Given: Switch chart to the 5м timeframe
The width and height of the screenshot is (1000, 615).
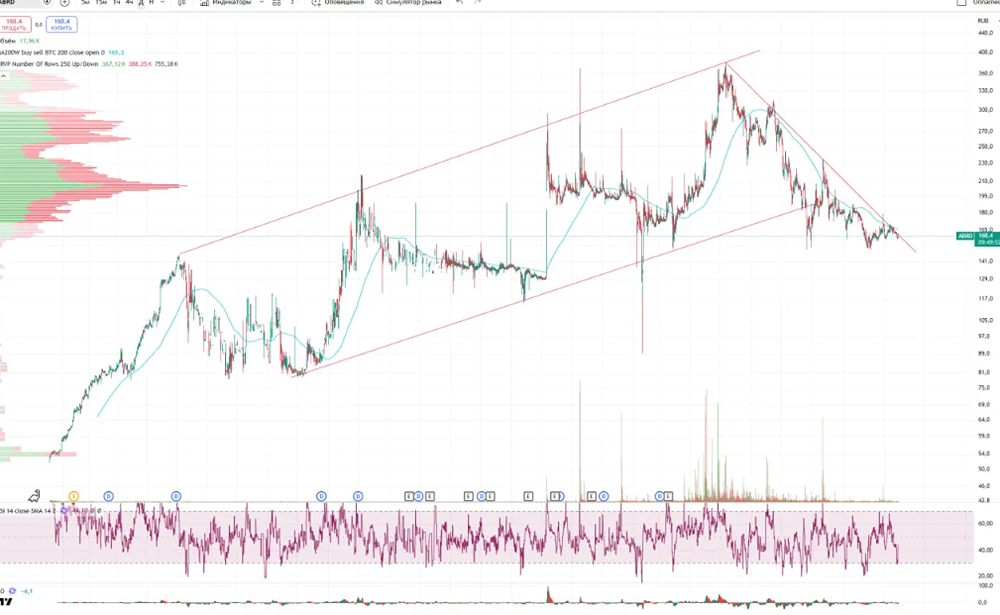Looking at the screenshot, I should tap(85, 3).
